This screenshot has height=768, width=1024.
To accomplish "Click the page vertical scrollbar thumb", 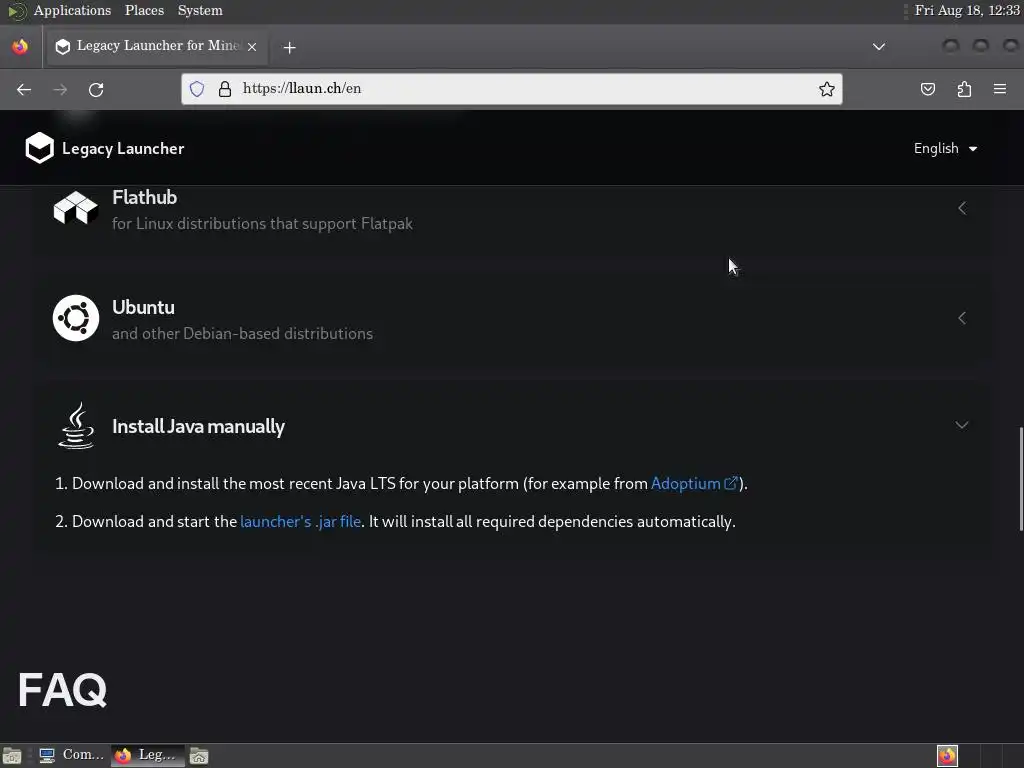I will coord(1020,479).
